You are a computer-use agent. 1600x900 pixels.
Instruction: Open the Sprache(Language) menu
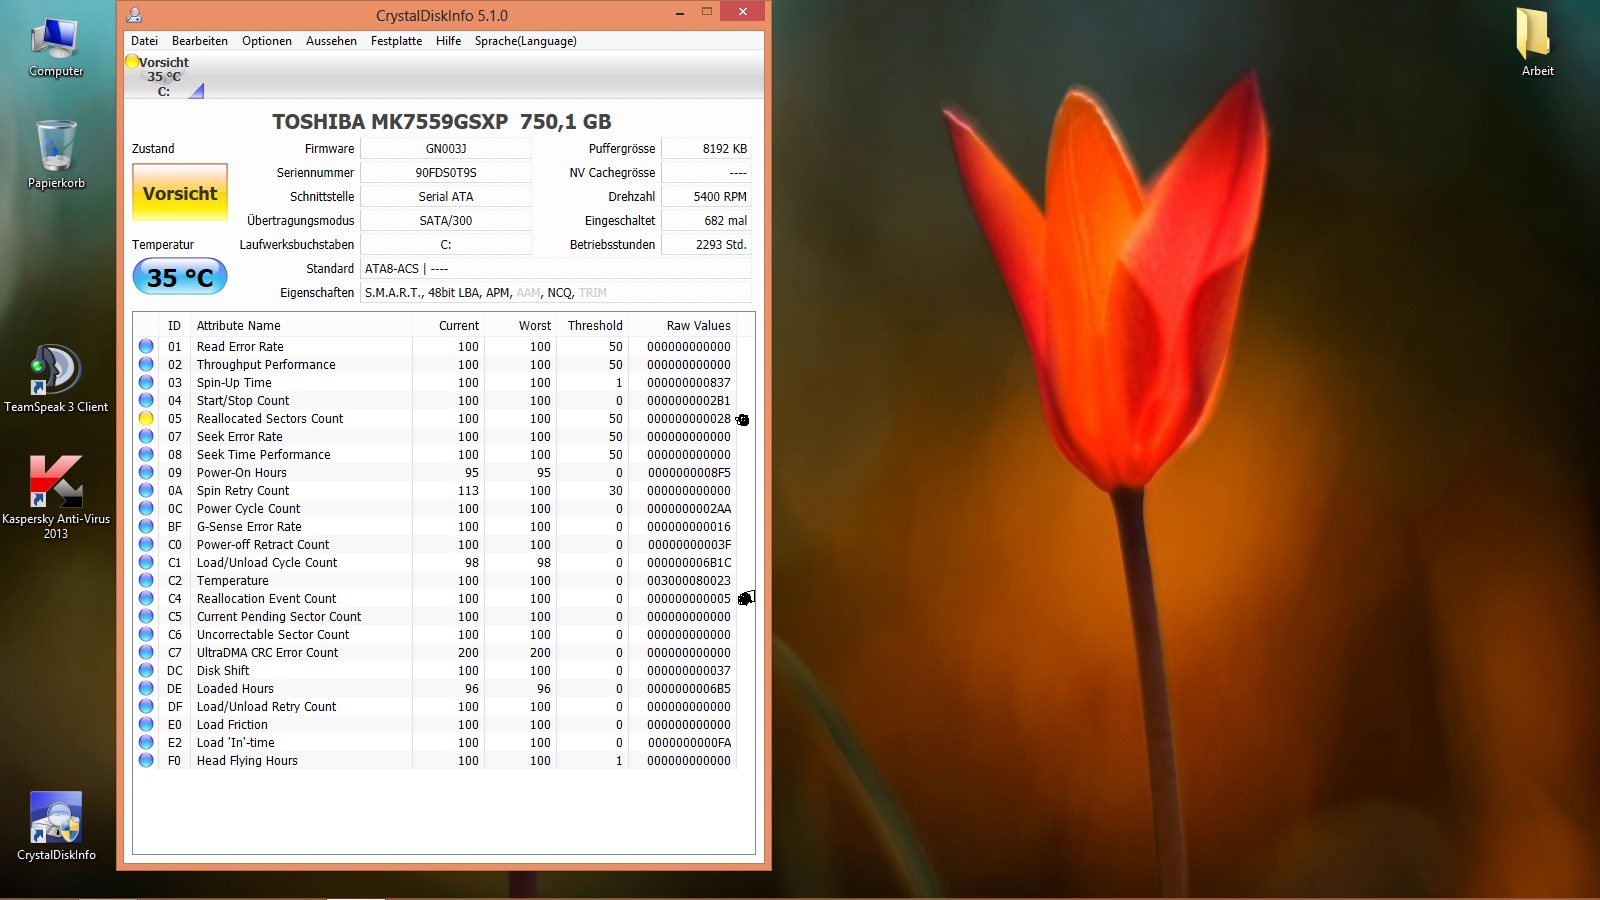pyautogui.click(x=525, y=41)
